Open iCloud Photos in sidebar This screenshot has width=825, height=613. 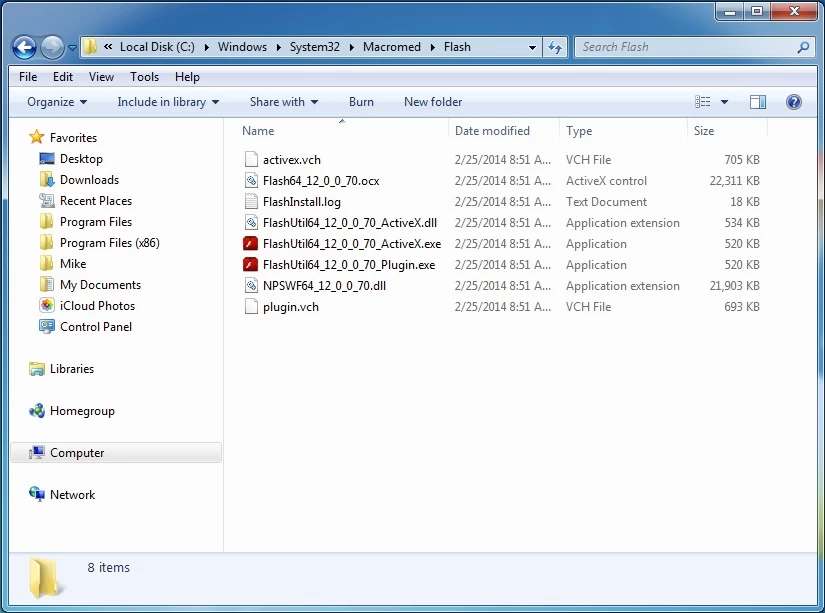click(x=97, y=306)
